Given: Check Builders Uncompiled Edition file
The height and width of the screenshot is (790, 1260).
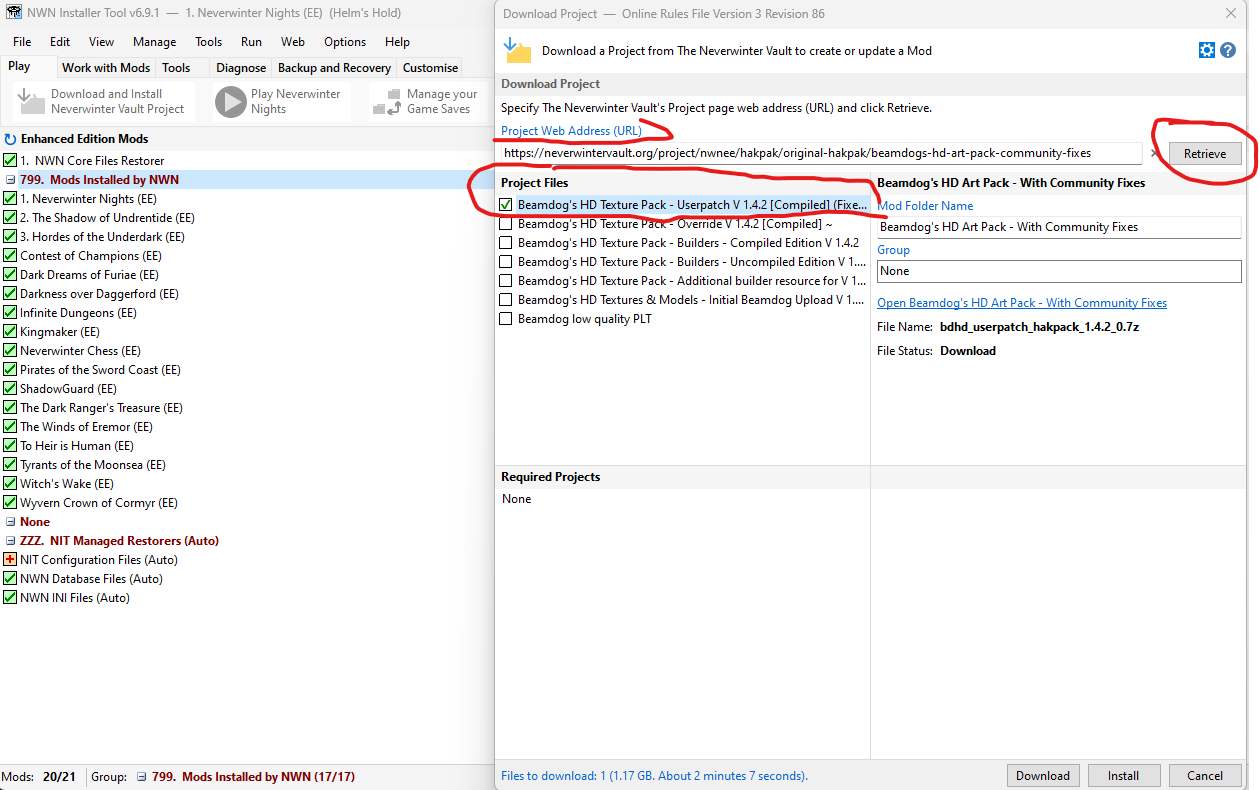Looking at the screenshot, I should coord(506,262).
